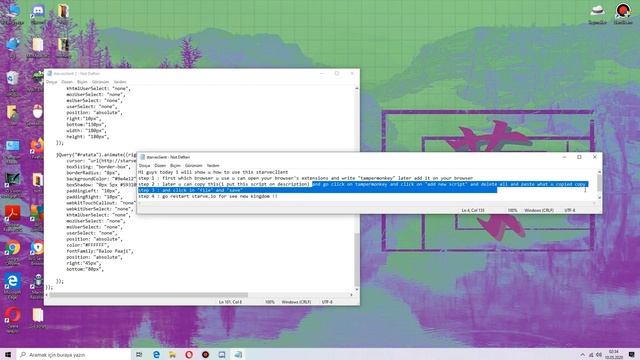
Task: Click the front Notepad scroll down arrow
Action: (x=599, y=198)
